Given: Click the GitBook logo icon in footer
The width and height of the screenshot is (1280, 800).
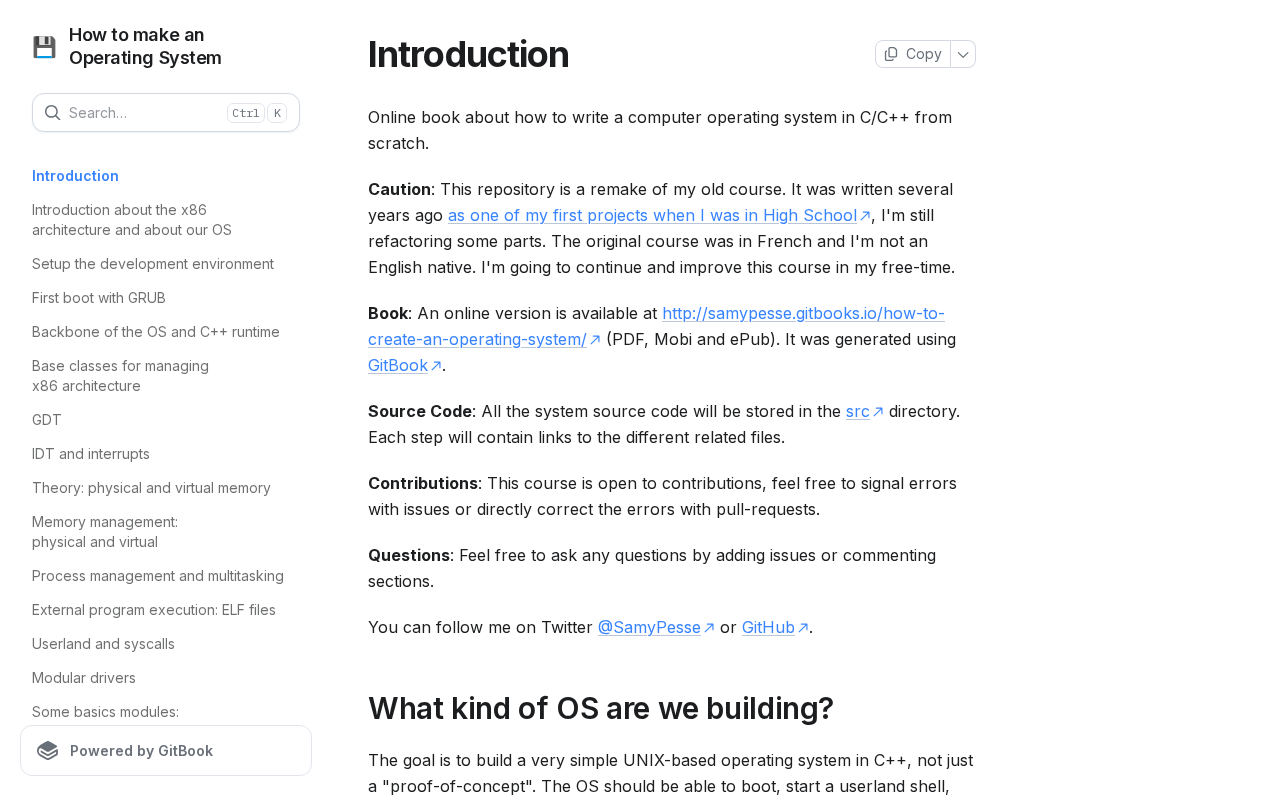Looking at the screenshot, I should click(48, 751).
